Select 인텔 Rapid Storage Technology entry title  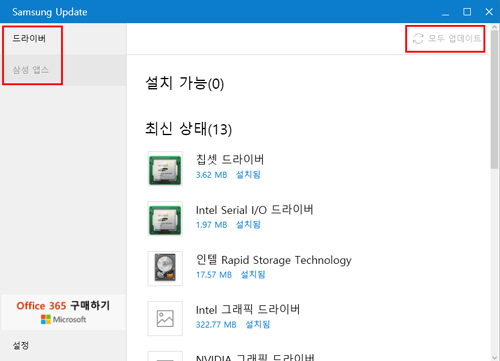click(274, 260)
